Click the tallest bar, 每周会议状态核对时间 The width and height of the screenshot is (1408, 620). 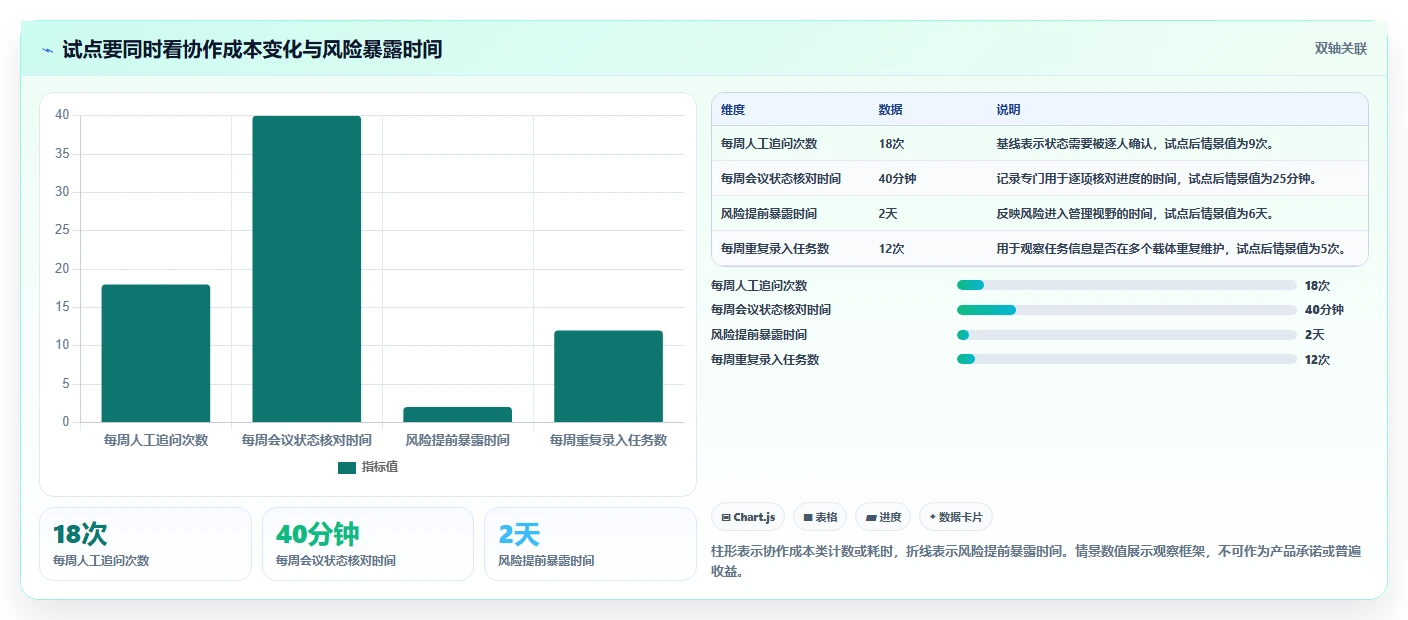point(307,269)
